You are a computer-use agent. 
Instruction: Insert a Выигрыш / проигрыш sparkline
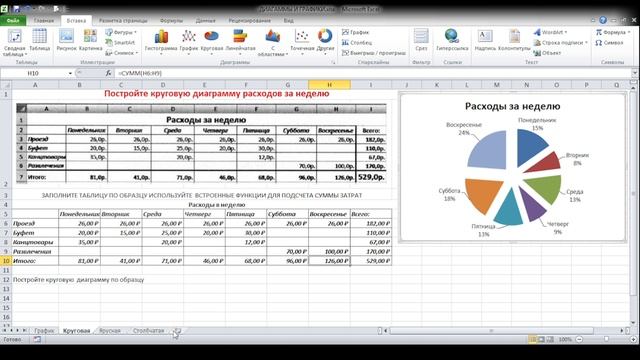[373, 53]
